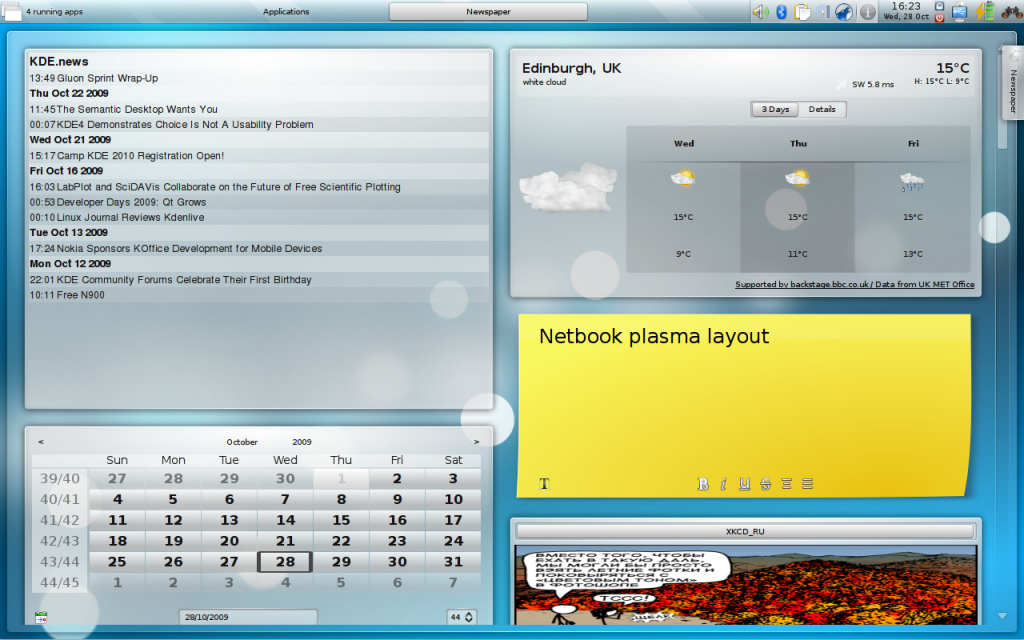Select the 3 Days weather tab
Image resolution: width=1024 pixels, height=640 pixels.
774,109
